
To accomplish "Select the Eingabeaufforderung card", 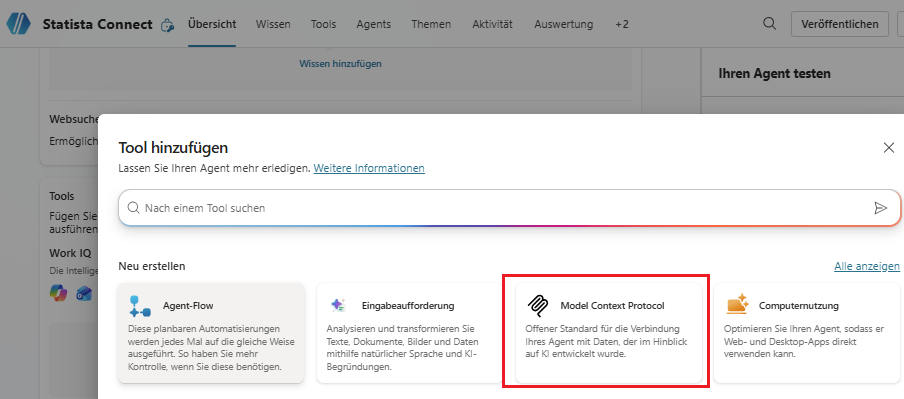I will (x=409, y=333).
